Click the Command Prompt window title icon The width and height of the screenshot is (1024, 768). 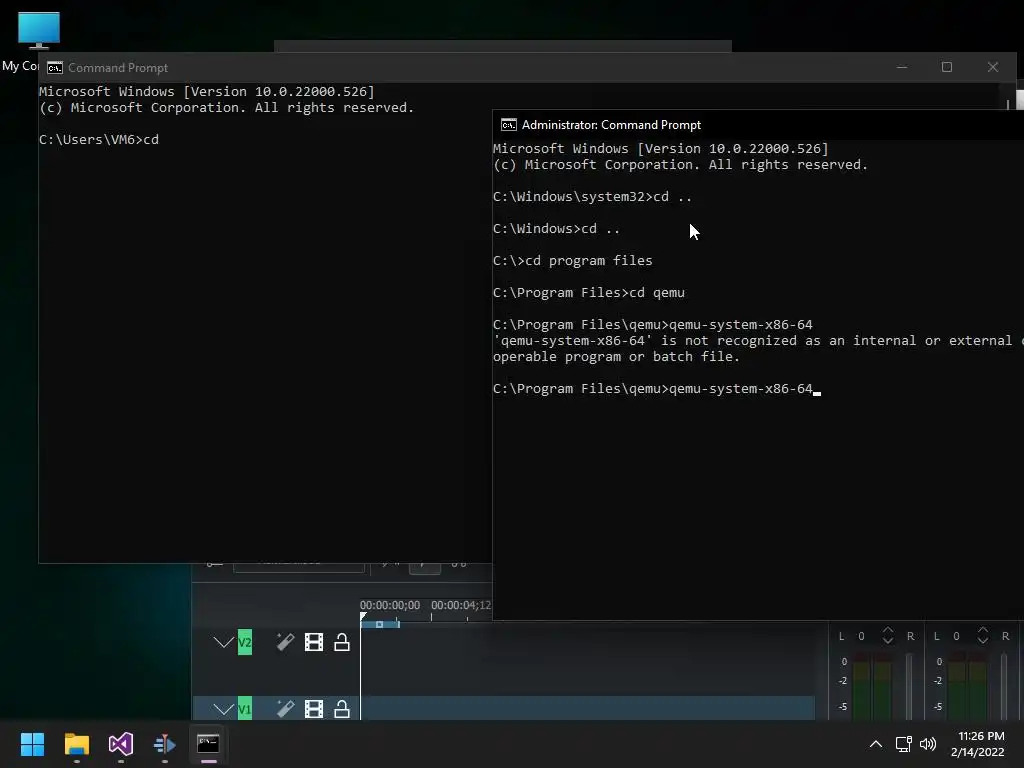click(x=55, y=68)
